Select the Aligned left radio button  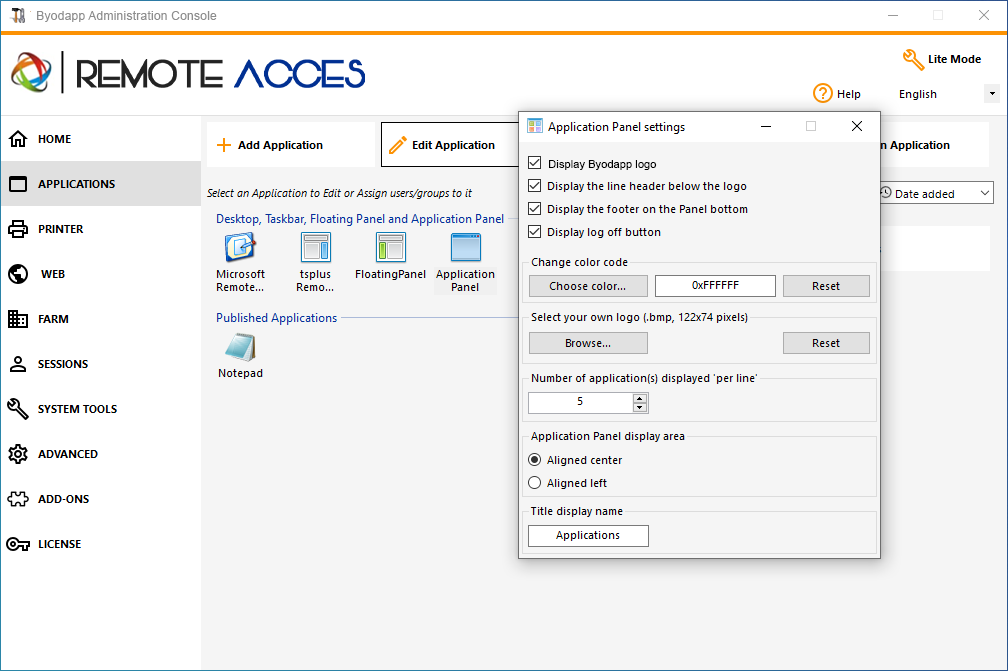click(534, 483)
